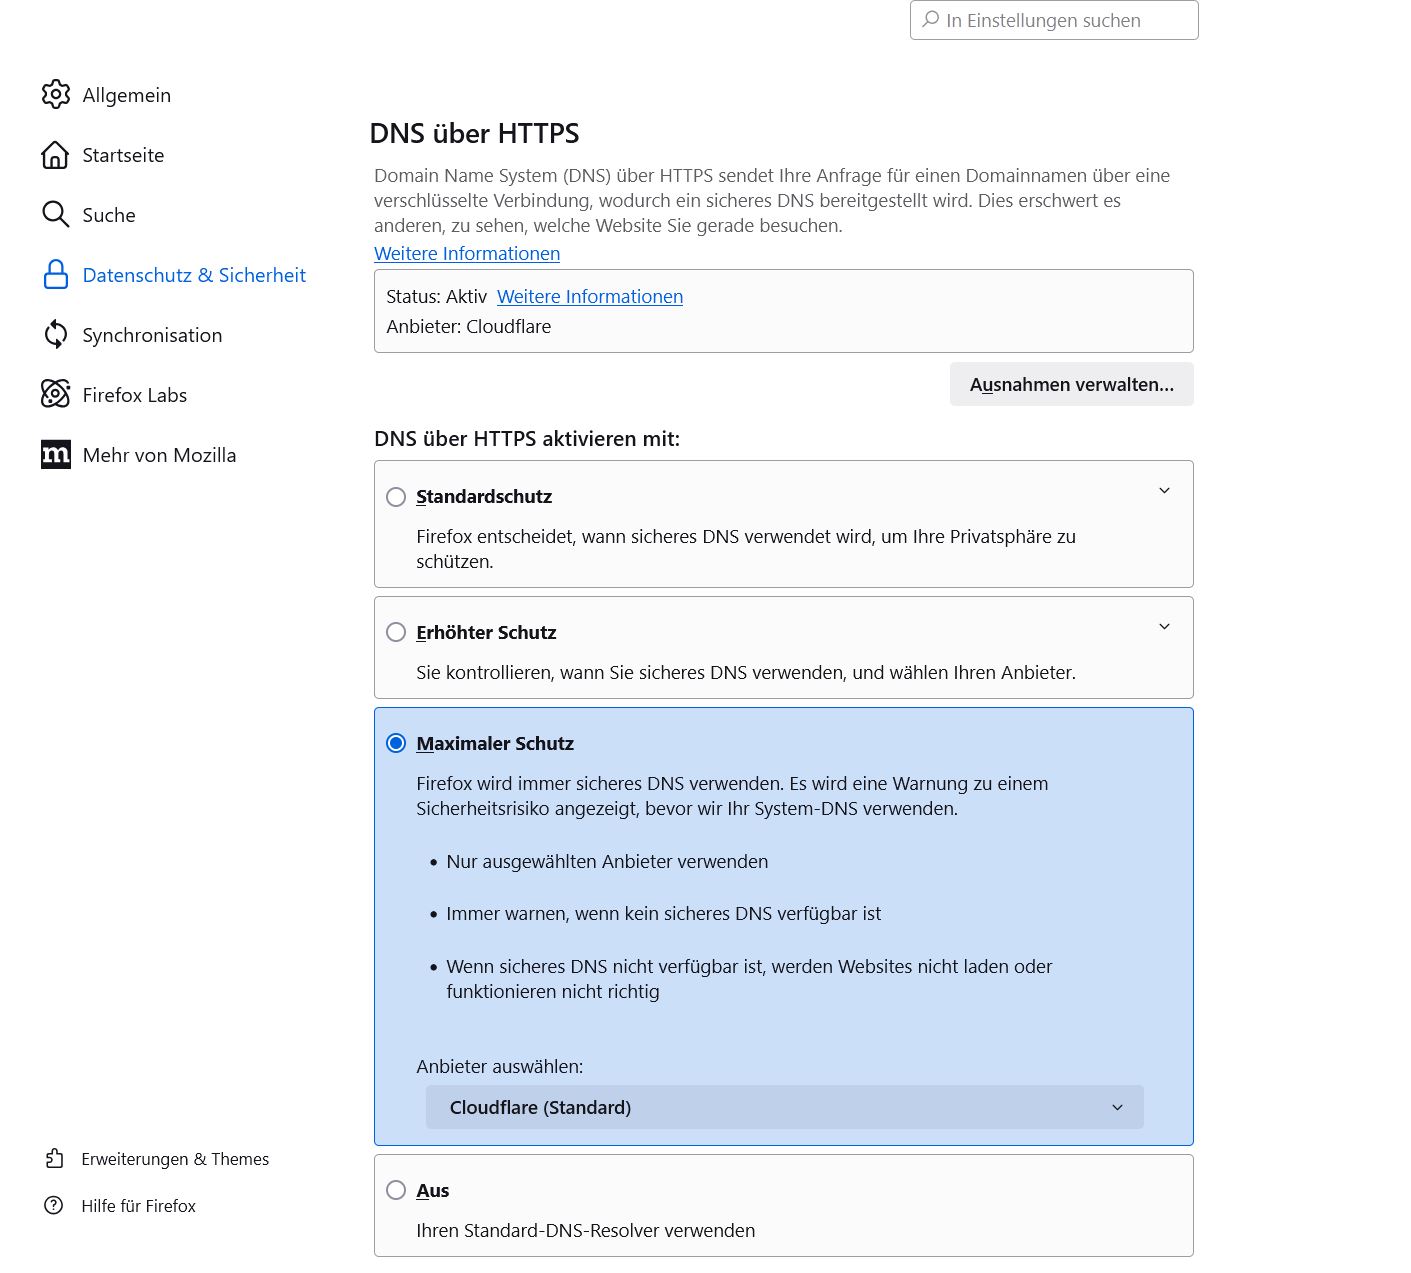This screenshot has width=1411, height=1273.
Task: Focus the In Einstellungen suchen field
Action: point(1054,20)
